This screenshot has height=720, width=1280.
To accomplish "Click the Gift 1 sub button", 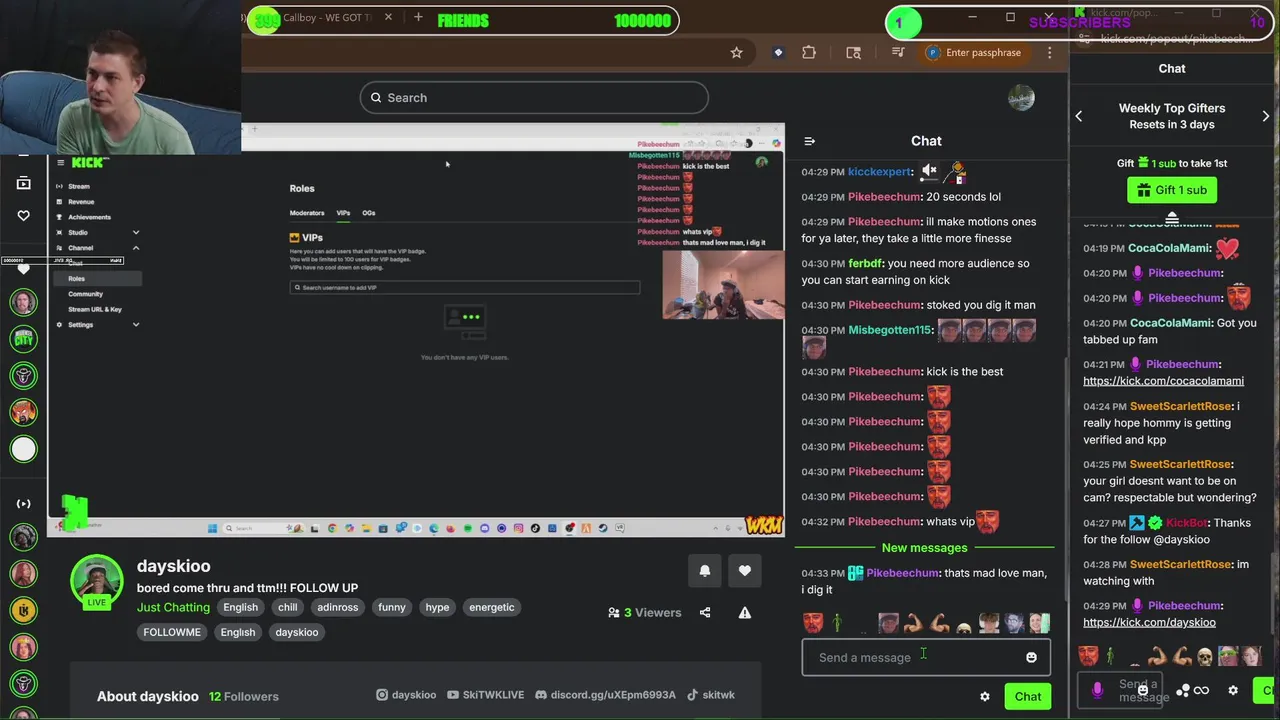I will coord(1172,190).
